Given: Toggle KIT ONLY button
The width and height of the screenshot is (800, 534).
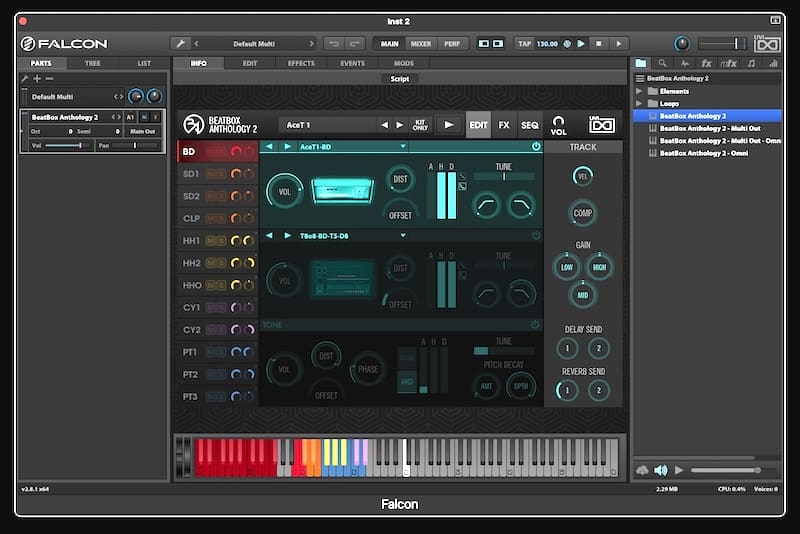Looking at the screenshot, I should (420, 125).
